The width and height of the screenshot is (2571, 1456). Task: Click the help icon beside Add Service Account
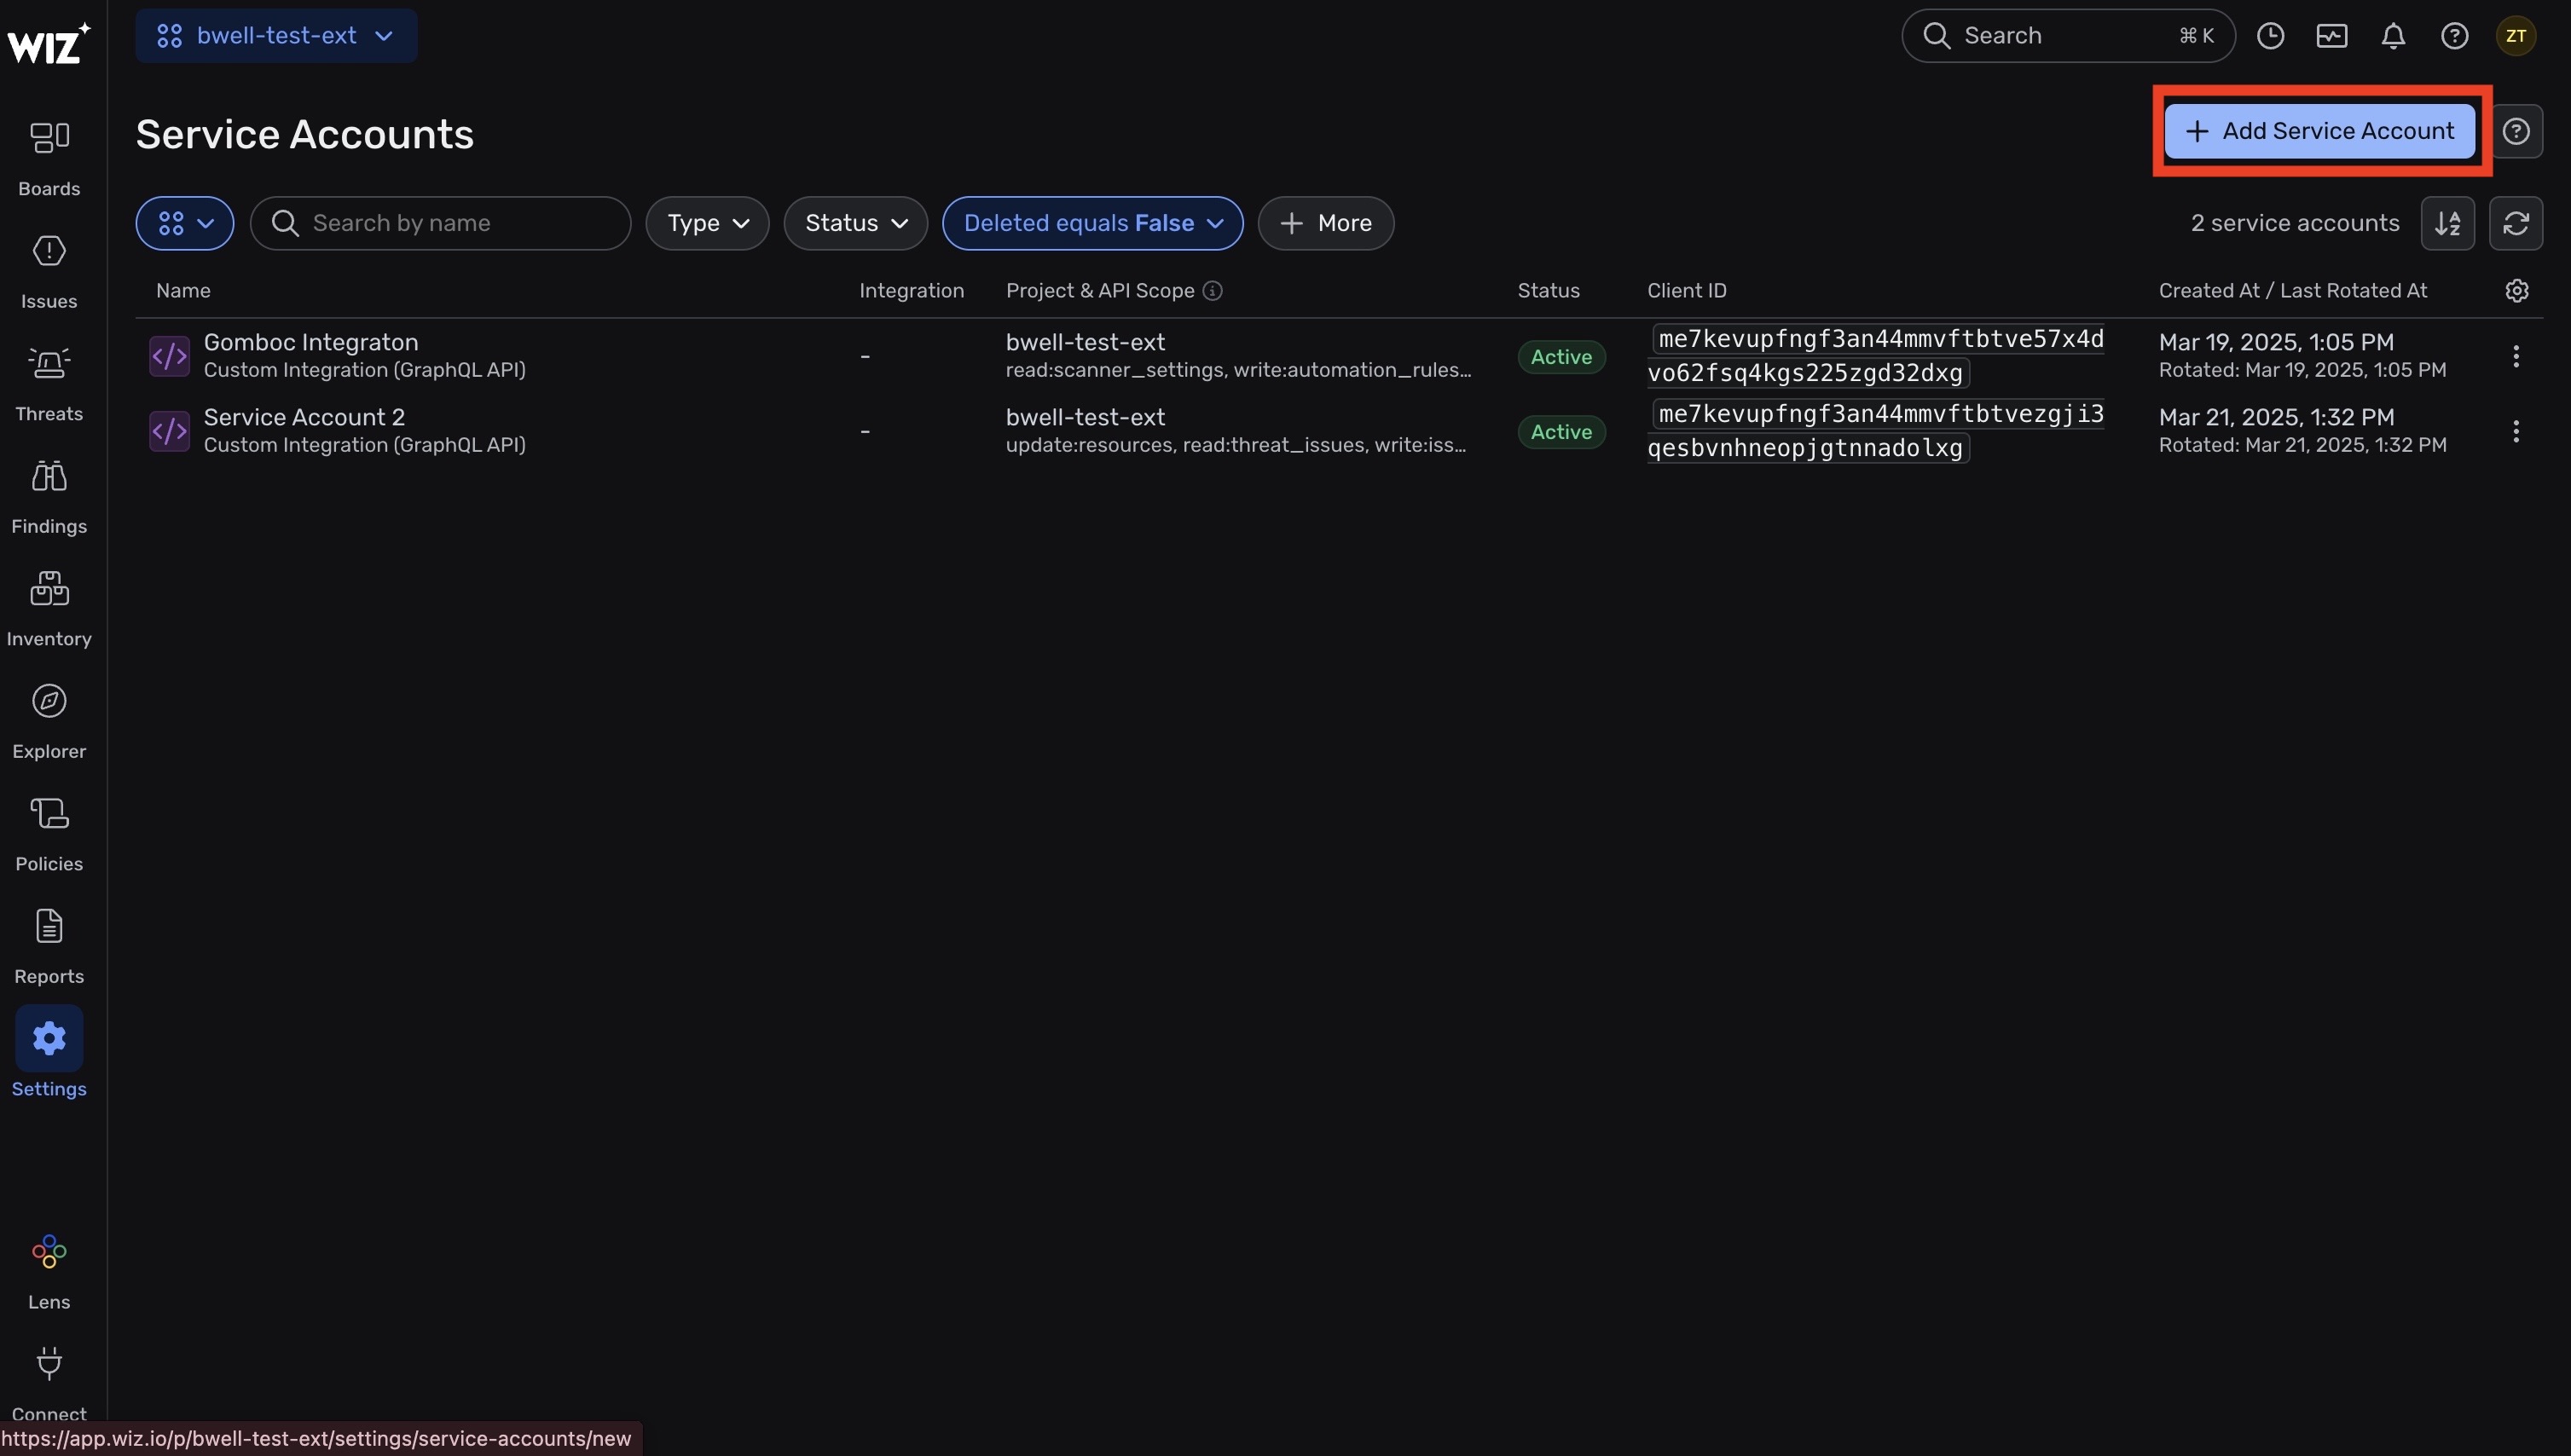[2516, 131]
